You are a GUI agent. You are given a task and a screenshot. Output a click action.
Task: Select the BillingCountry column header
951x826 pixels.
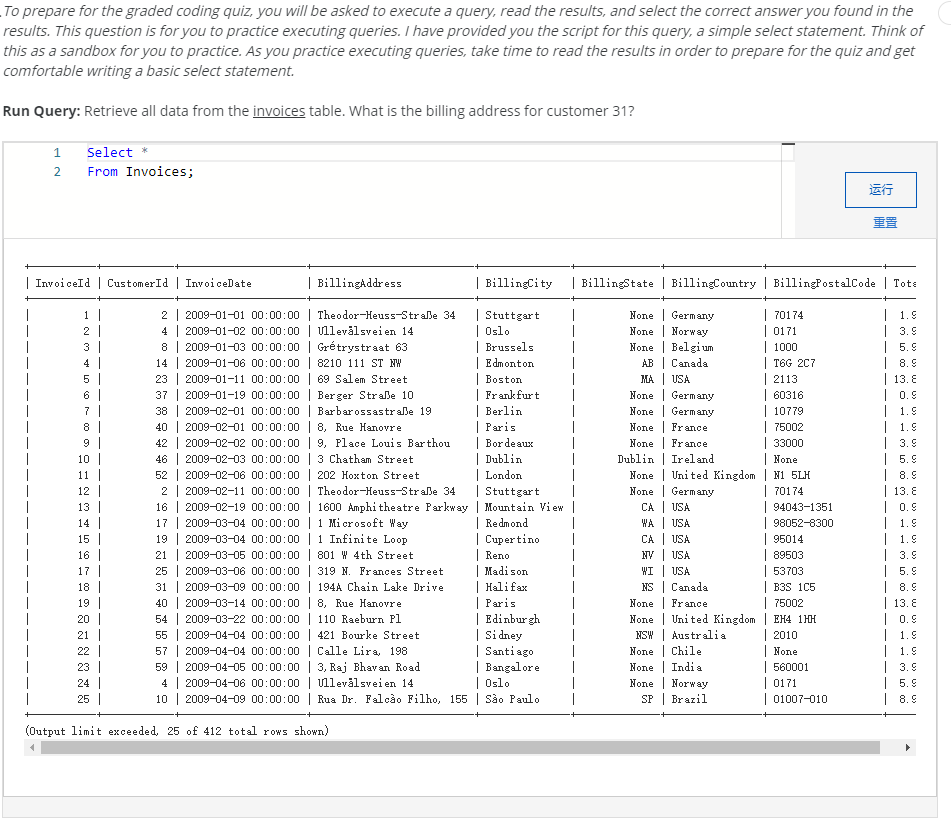[x=713, y=283]
